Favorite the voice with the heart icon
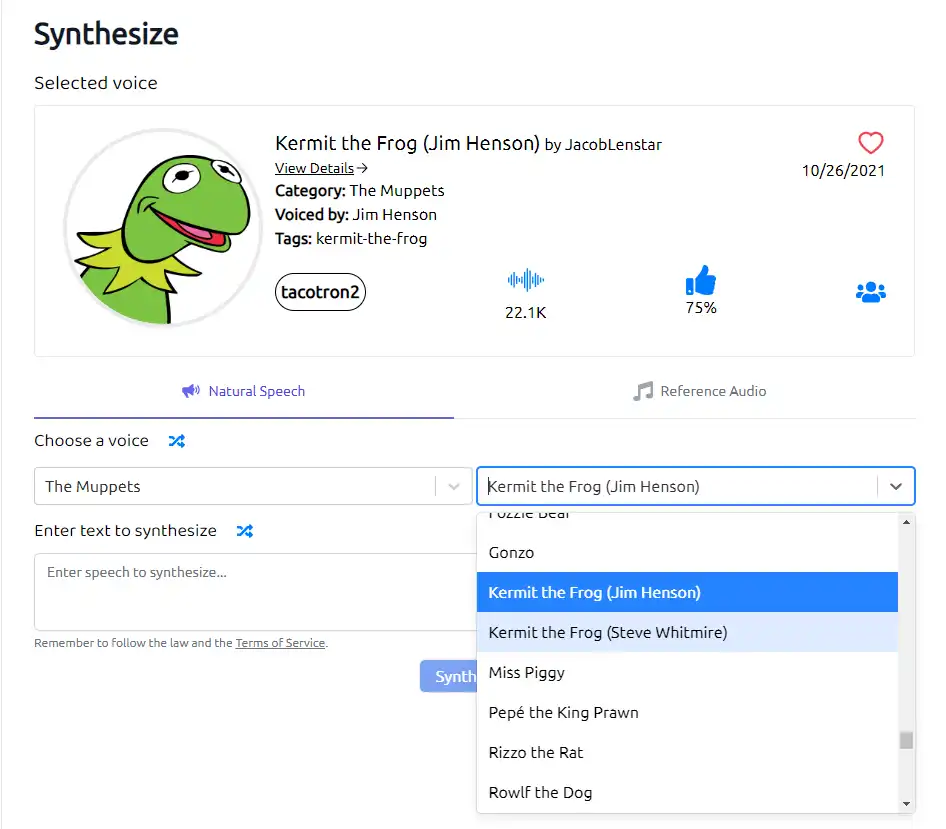The image size is (946, 829). tap(871, 143)
